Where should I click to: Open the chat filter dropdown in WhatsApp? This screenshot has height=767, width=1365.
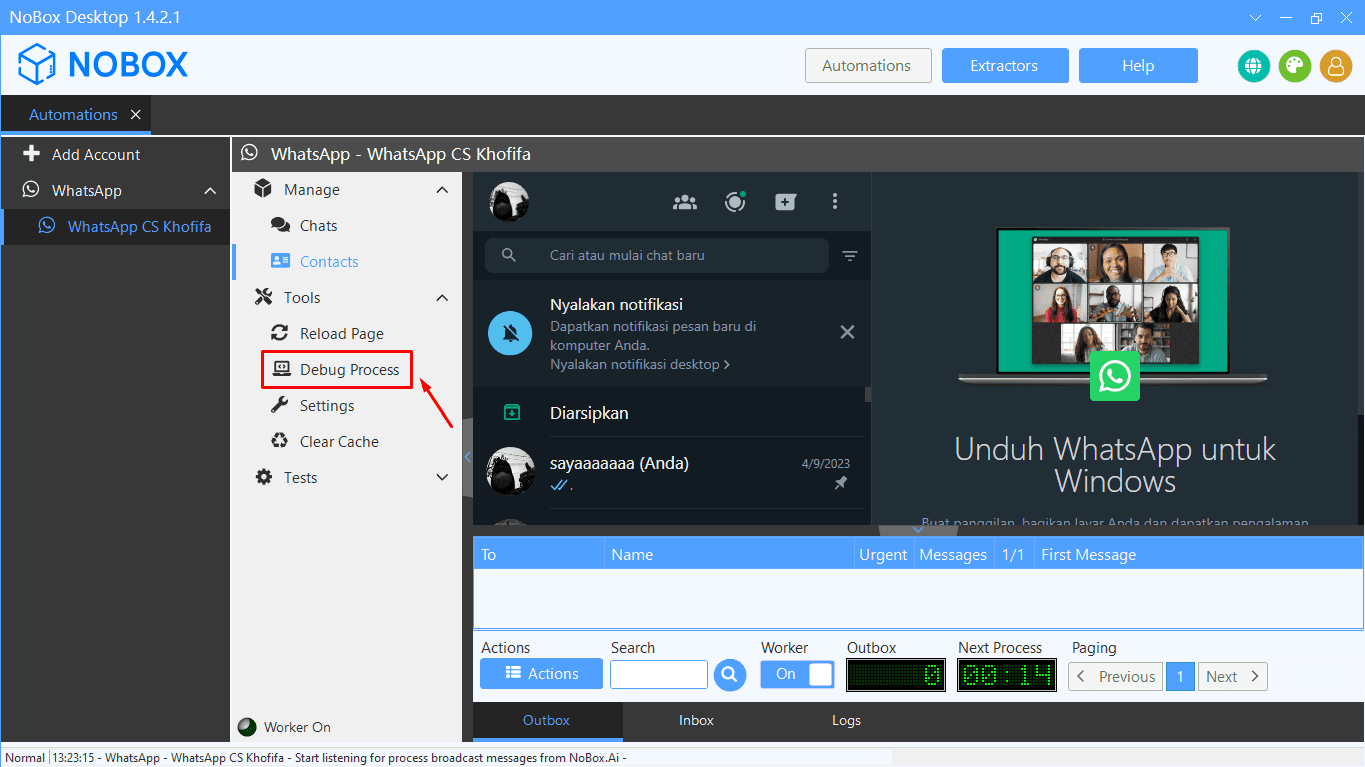click(x=849, y=255)
